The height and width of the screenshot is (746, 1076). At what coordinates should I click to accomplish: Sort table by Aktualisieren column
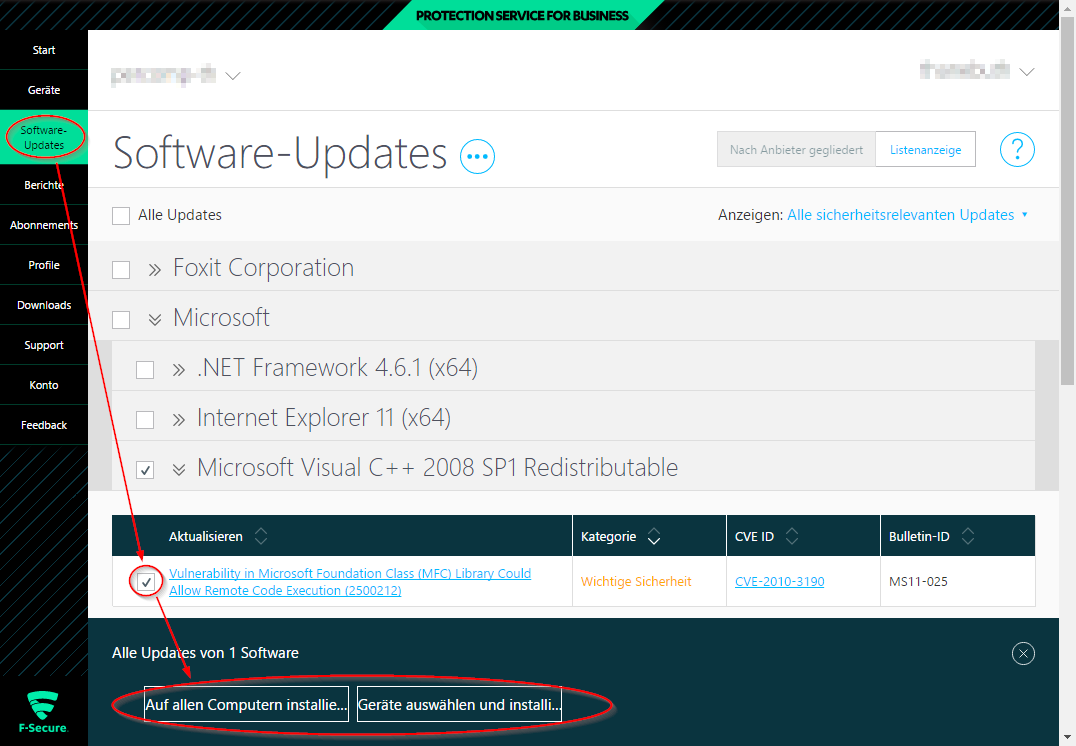[x=261, y=536]
